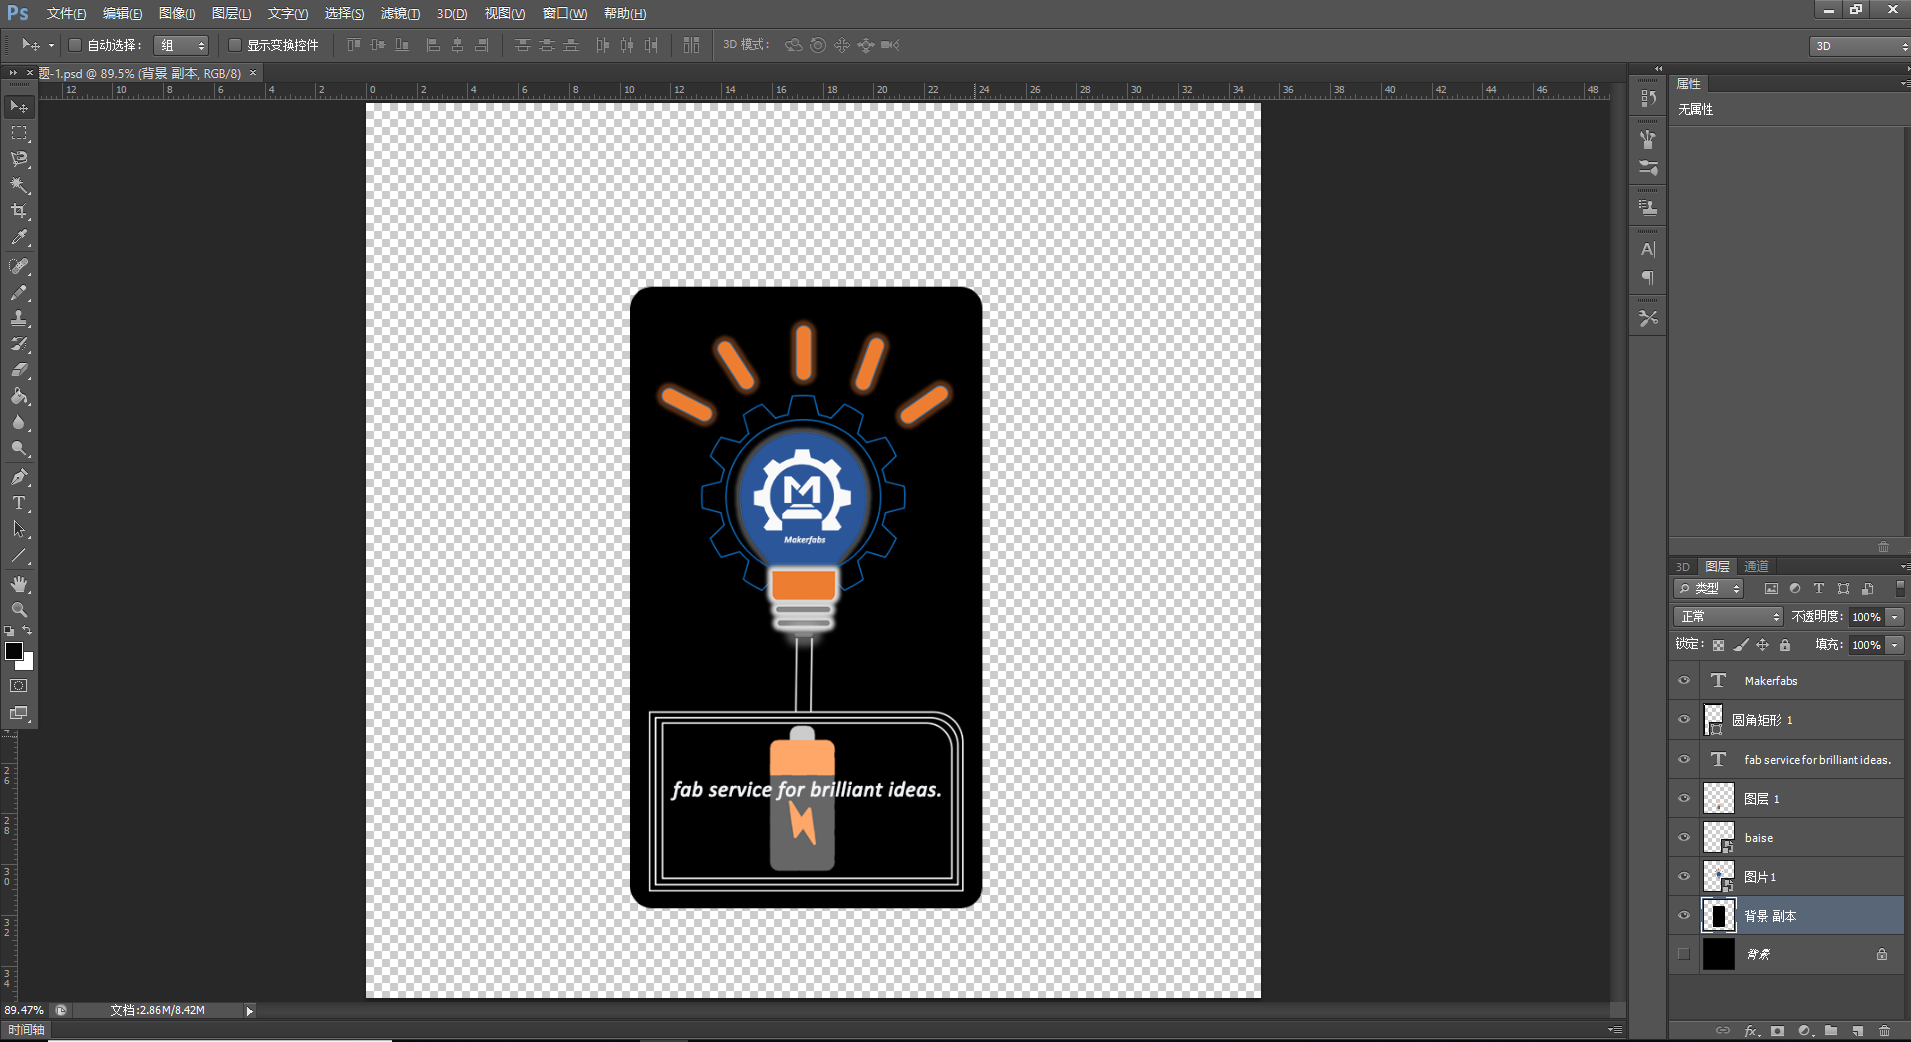Select the Eraser tool
Image resolution: width=1911 pixels, height=1042 pixels.
[x=19, y=370]
